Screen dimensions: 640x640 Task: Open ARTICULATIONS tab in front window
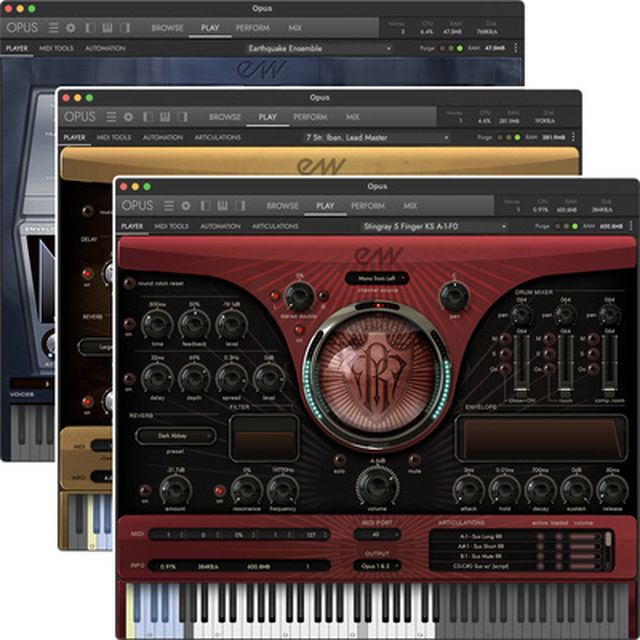275,226
